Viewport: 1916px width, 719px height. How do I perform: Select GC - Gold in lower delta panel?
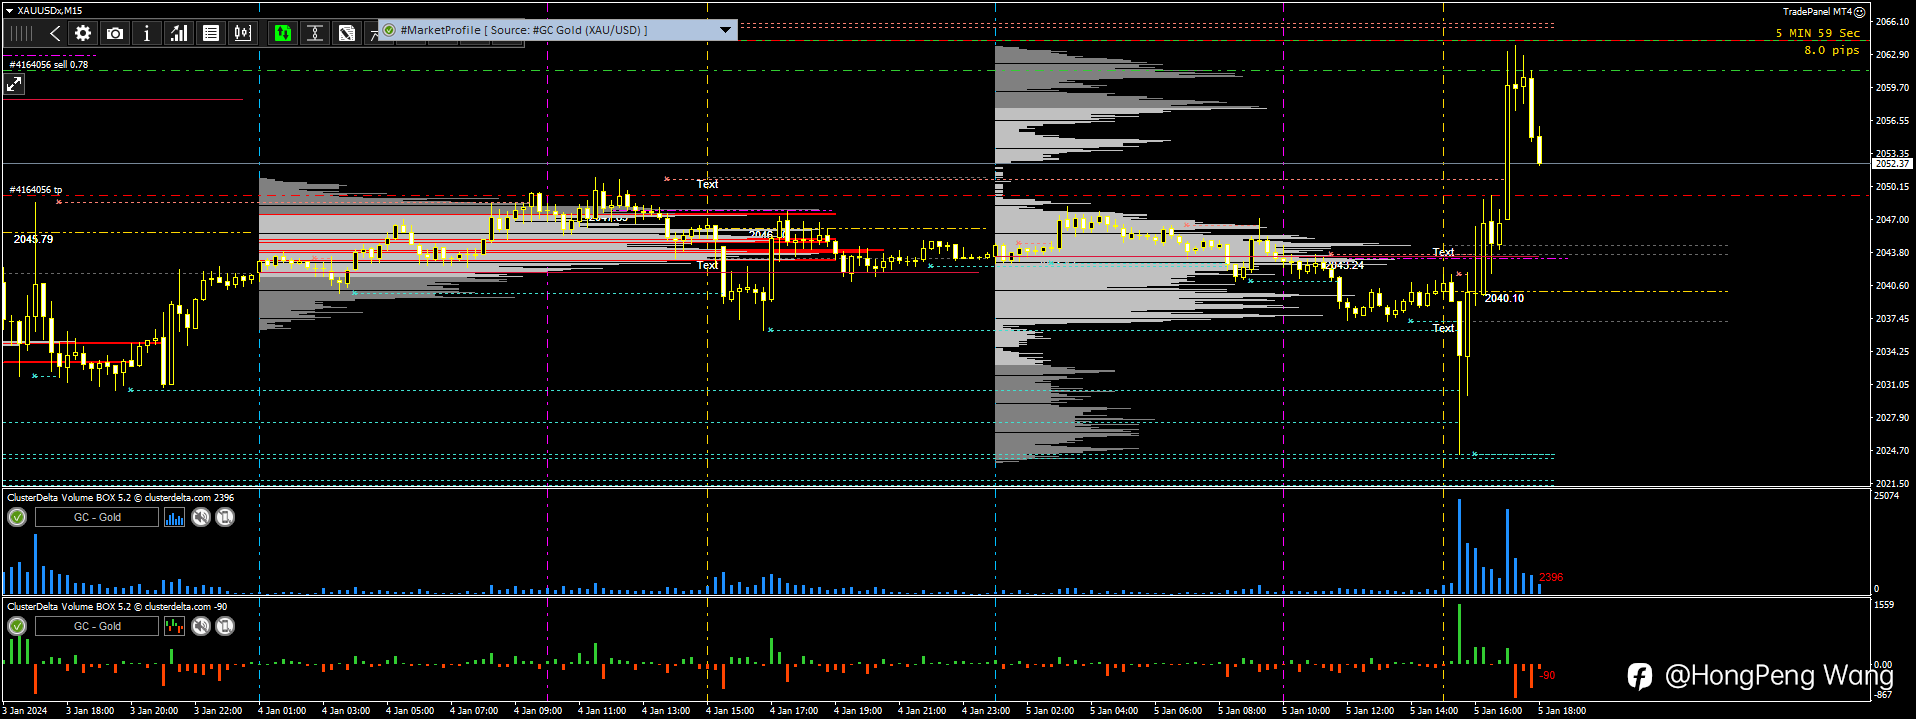pos(97,626)
